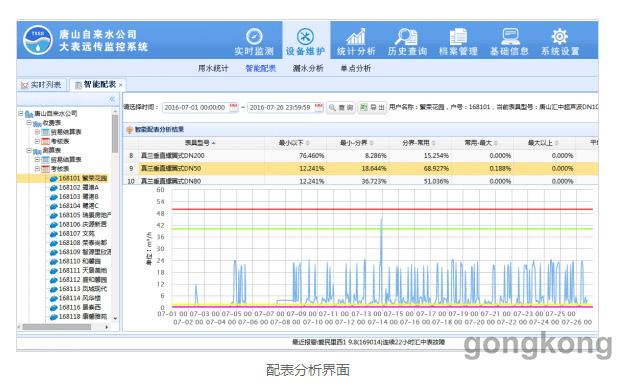Open the 档案管理 documents icon
The width and height of the screenshot is (625, 389).
tap(458, 36)
